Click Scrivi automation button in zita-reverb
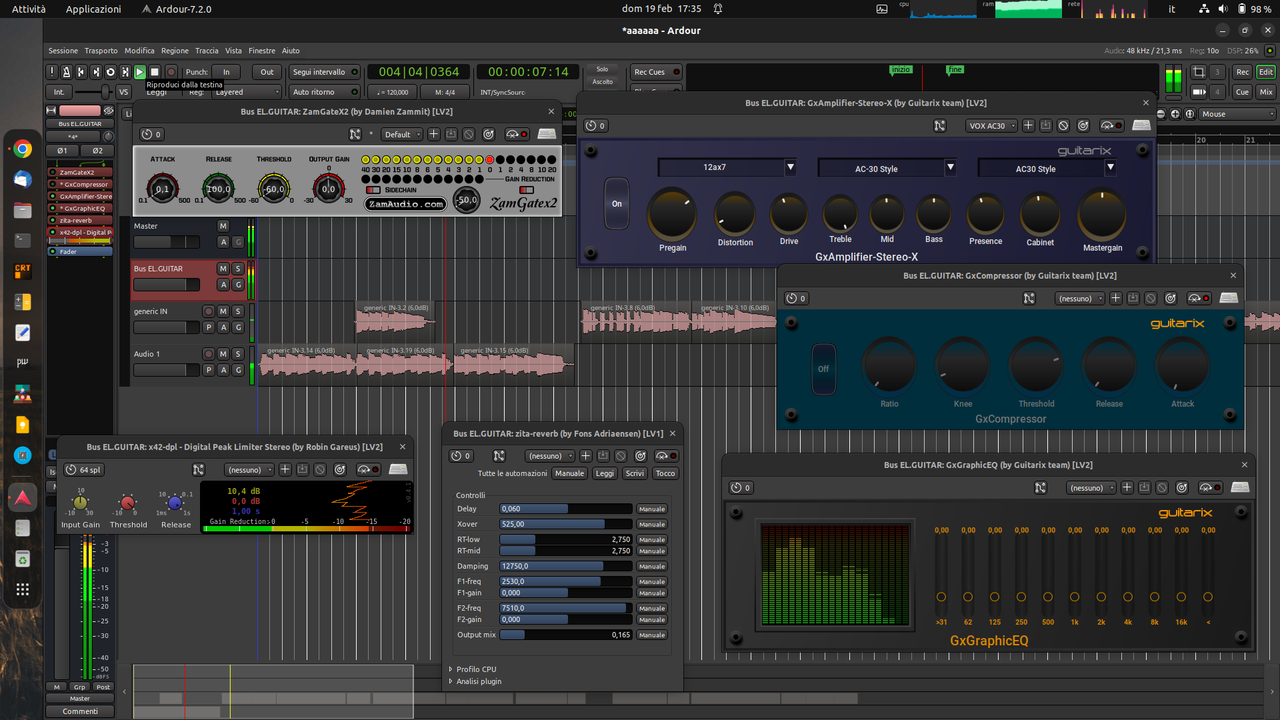The image size is (1280, 720). pos(635,473)
